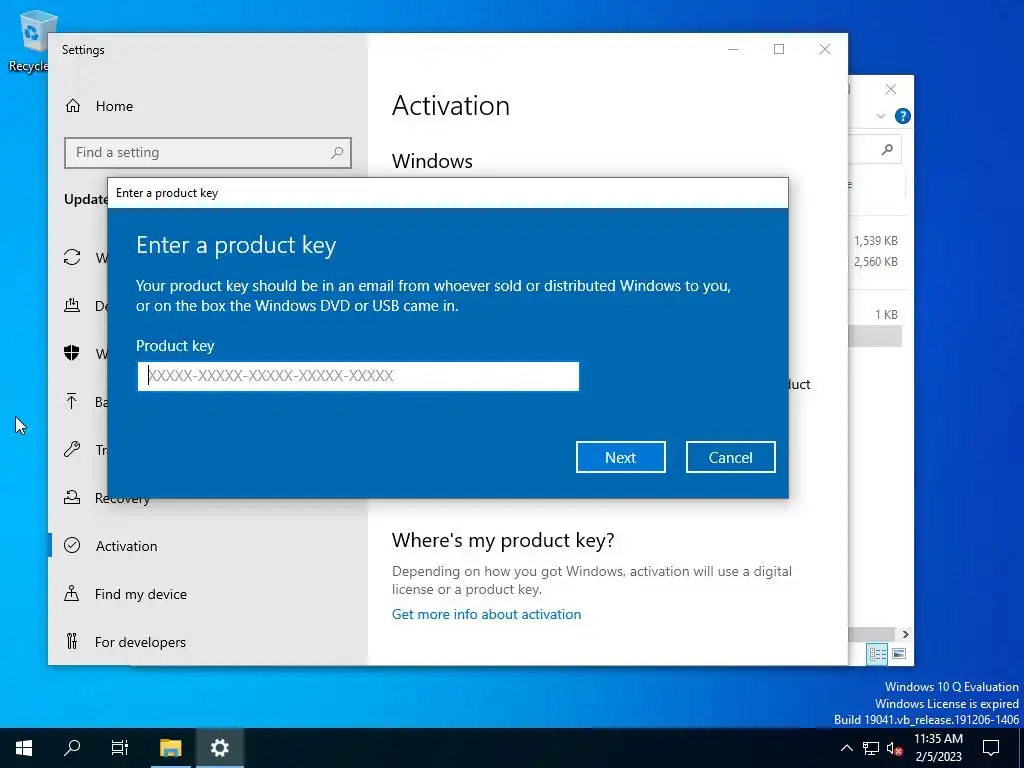This screenshot has width=1024, height=768.
Task: Click the Home house icon in Settings
Action: point(72,106)
